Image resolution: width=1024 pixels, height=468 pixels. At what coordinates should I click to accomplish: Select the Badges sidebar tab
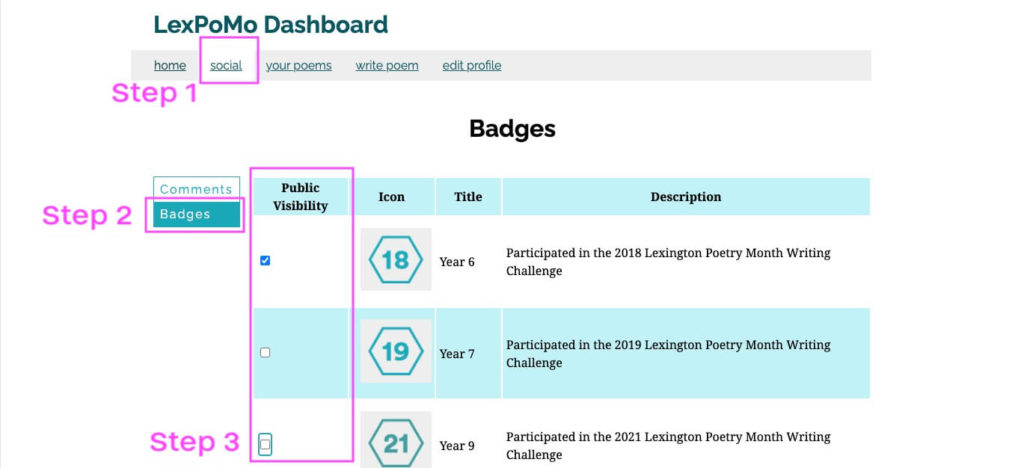(x=197, y=214)
